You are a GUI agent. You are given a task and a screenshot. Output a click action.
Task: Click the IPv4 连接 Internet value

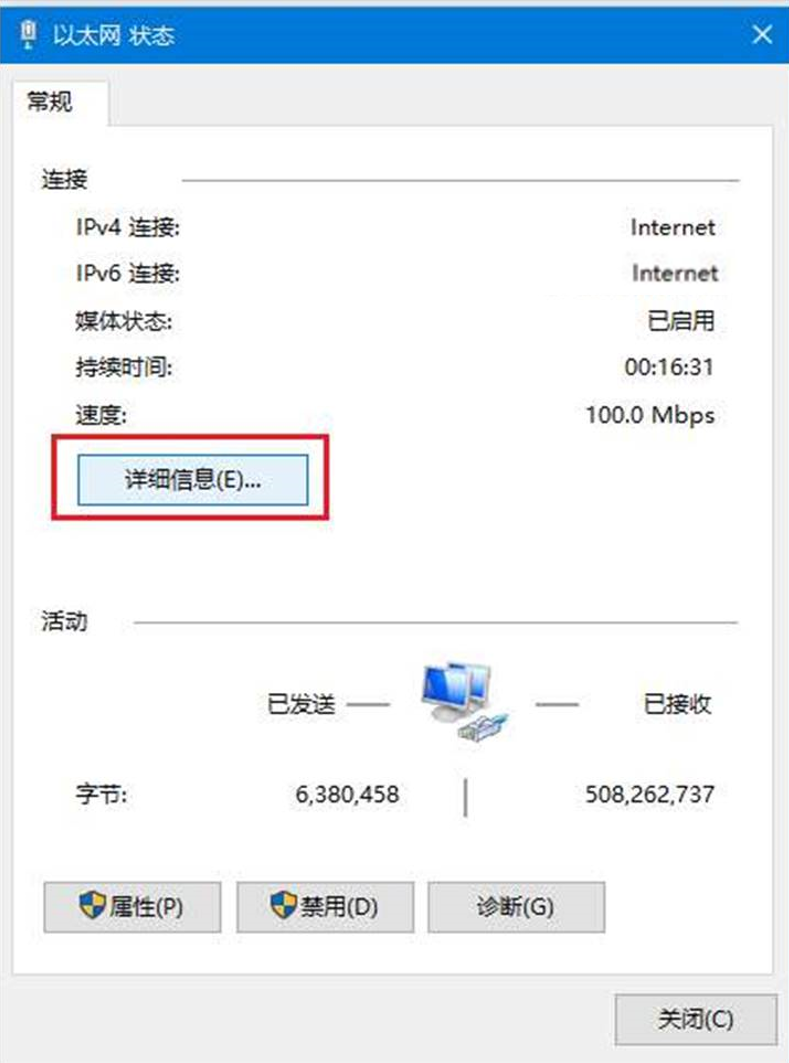coord(672,227)
